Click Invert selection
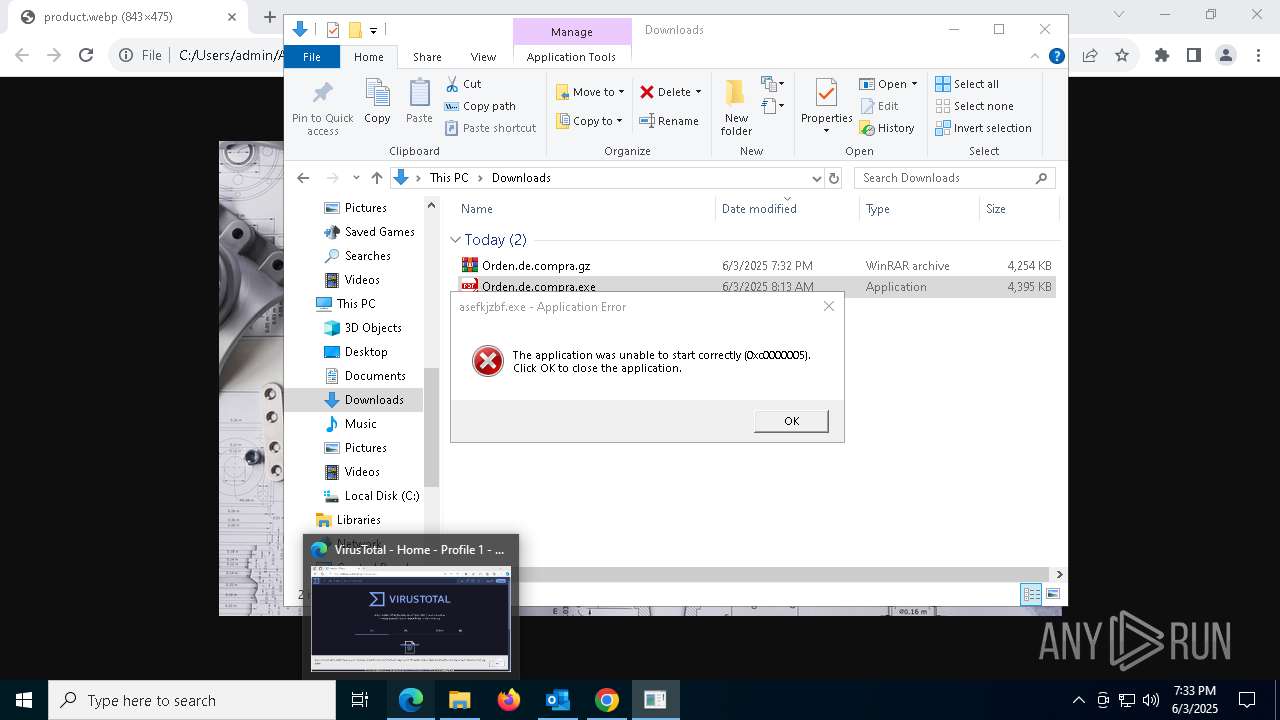 tap(983, 128)
